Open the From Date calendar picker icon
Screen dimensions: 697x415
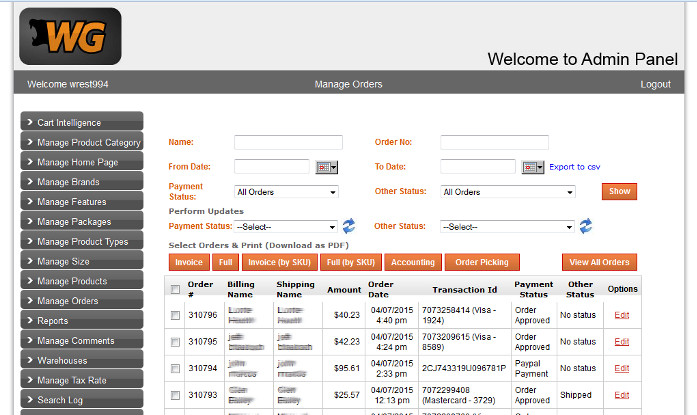(x=327, y=167)
